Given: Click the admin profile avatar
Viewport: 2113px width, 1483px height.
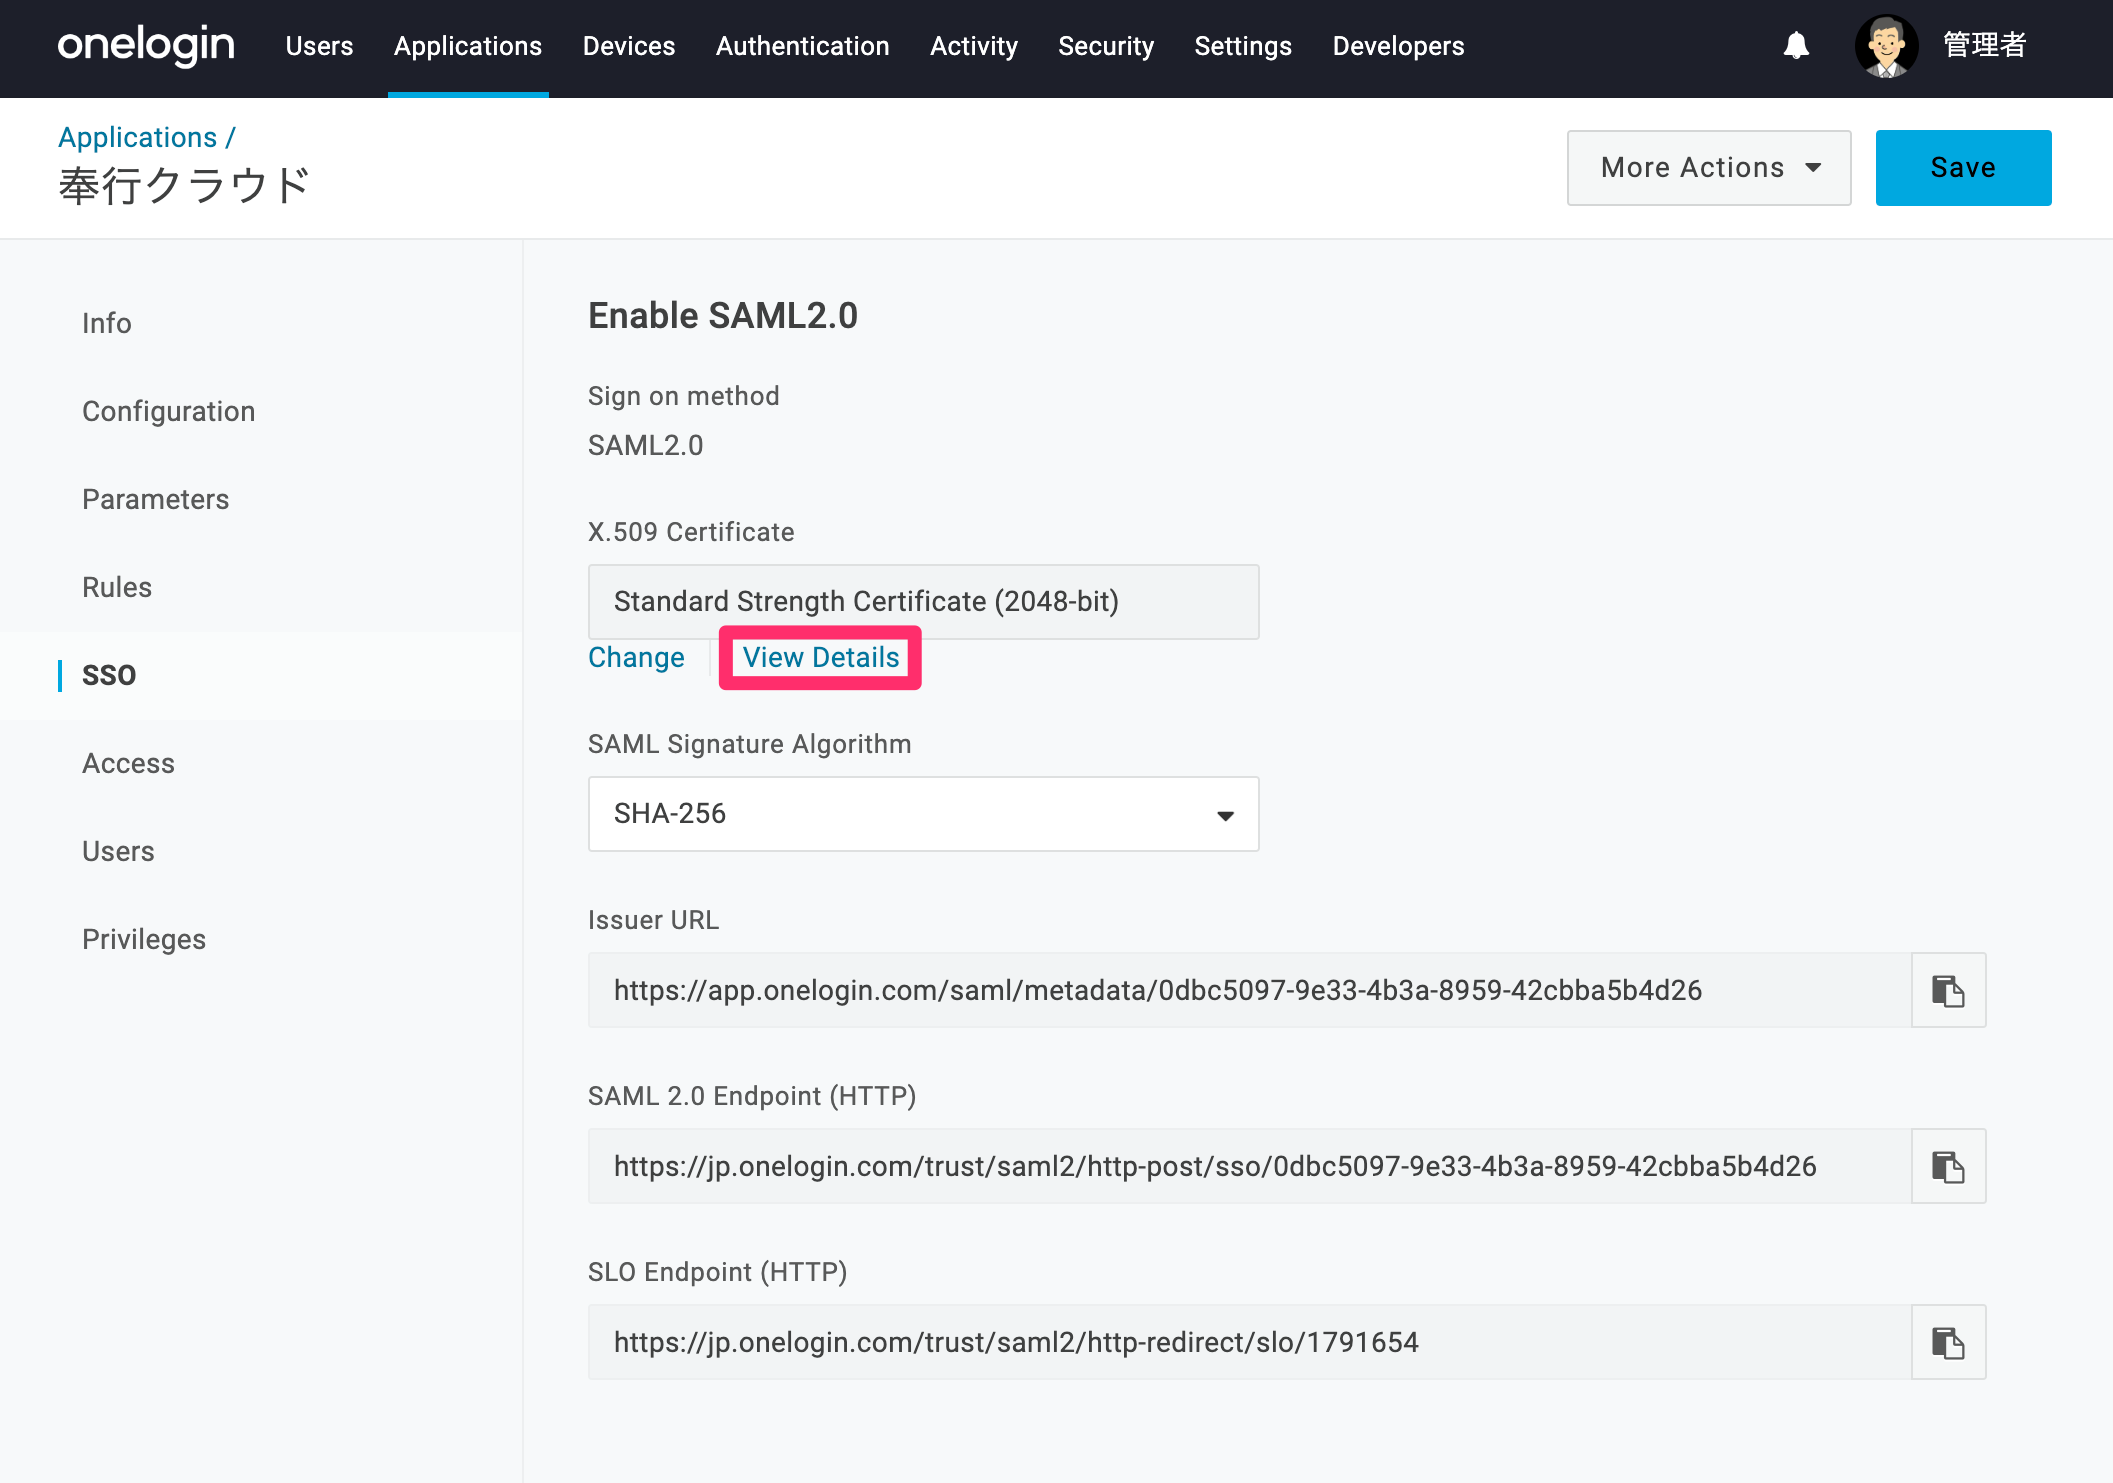Looking at the screenshot, I should (x=1886, y=46).
